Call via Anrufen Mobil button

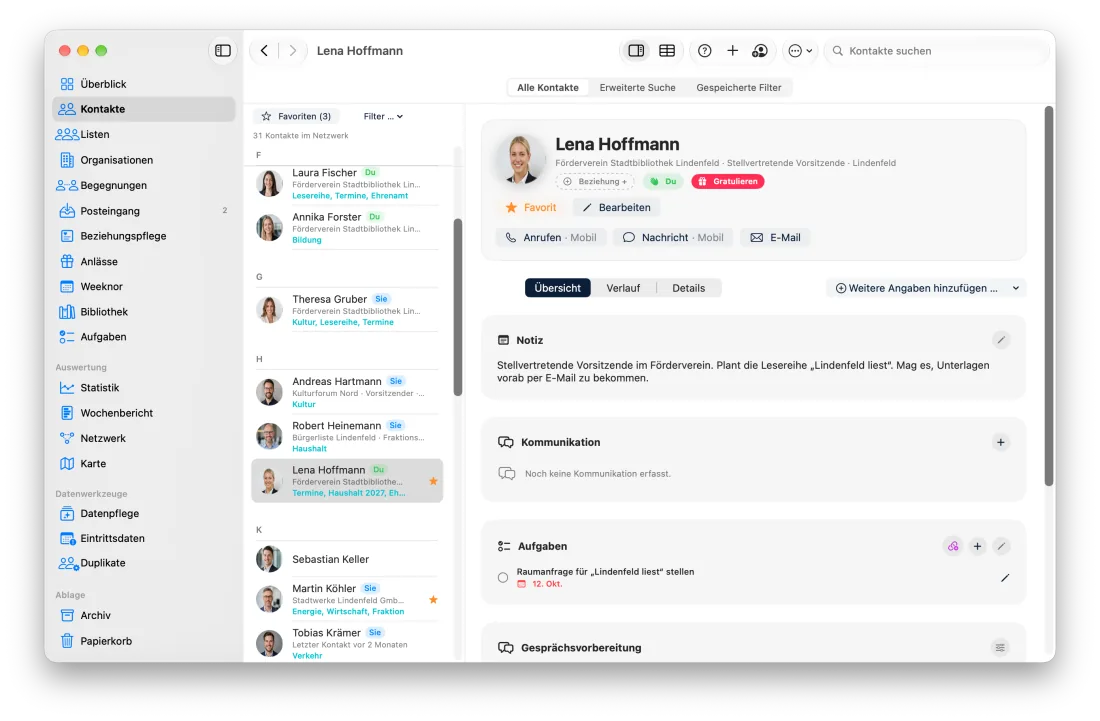click(551, 238)
